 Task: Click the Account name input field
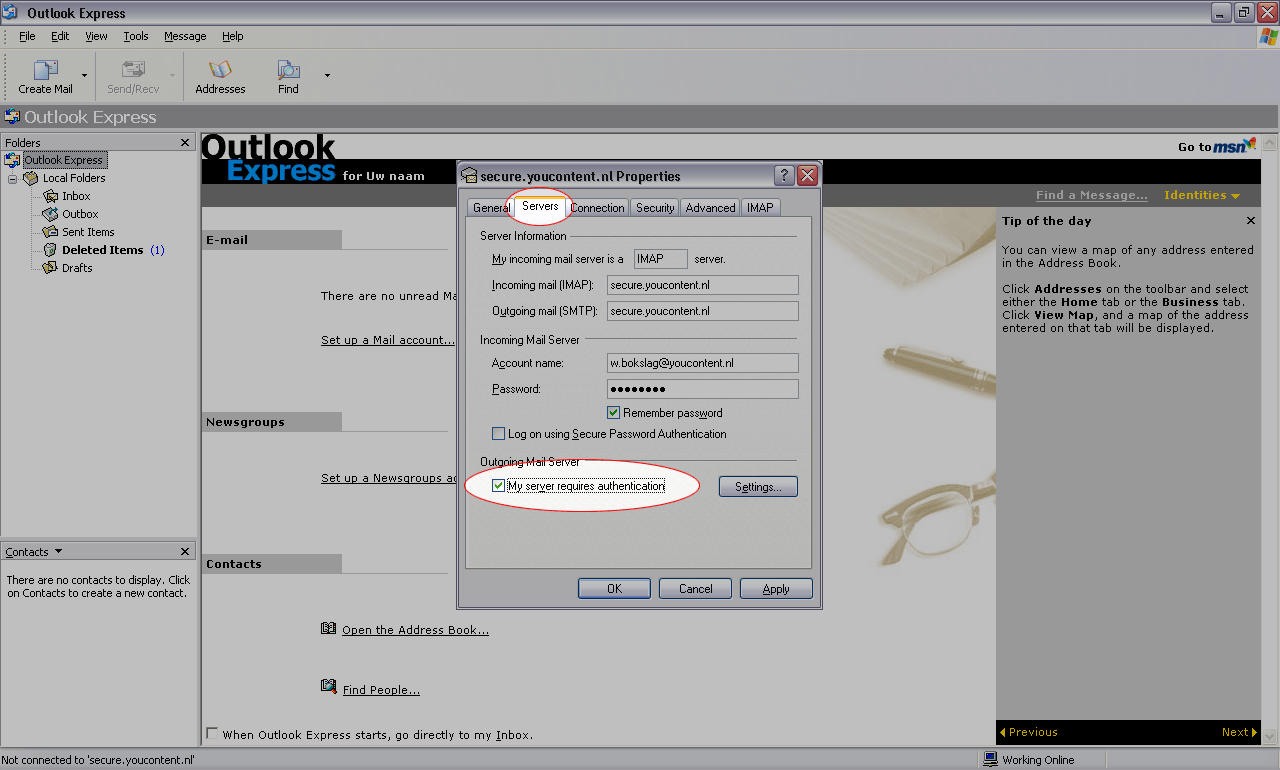(702, 363)
